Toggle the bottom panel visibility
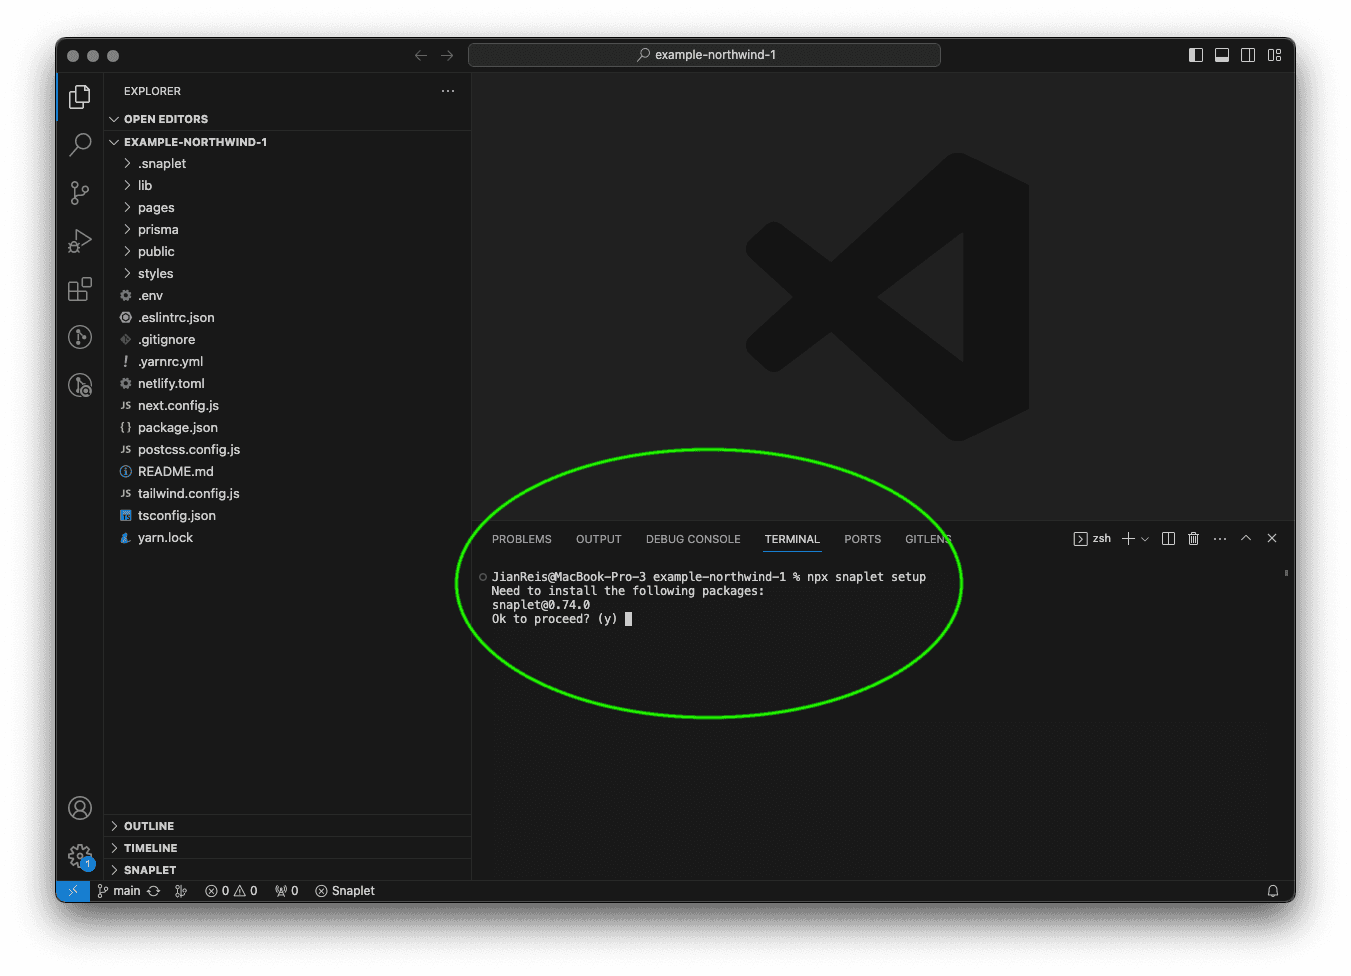This screenshot has height=976, width=1351. tap(1222, 55)
